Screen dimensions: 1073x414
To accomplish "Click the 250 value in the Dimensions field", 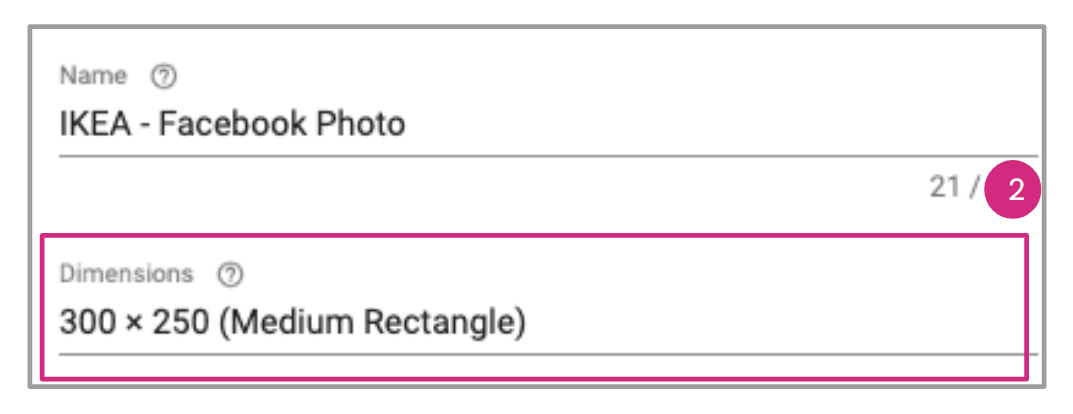I will tap(184, 323).
